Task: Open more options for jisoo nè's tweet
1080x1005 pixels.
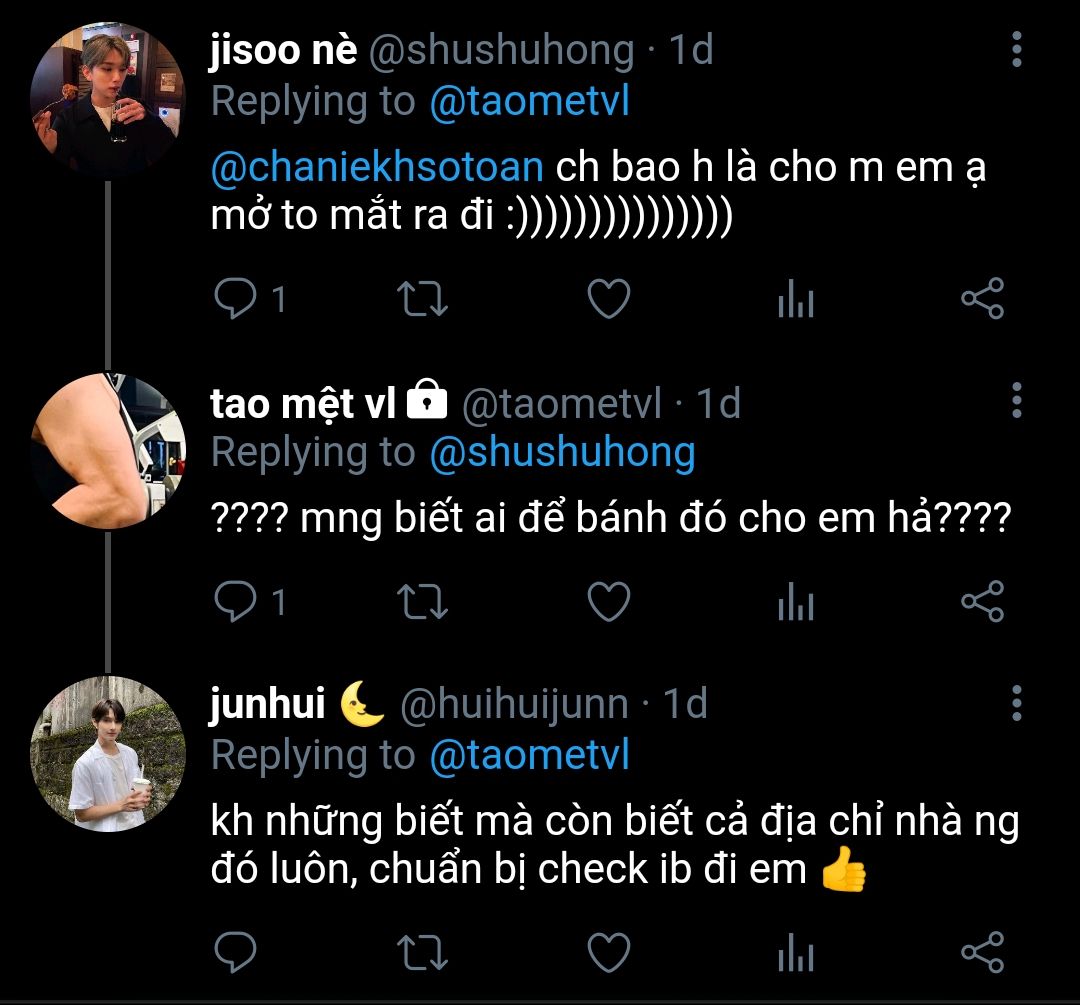Action: pos(1016,48)
